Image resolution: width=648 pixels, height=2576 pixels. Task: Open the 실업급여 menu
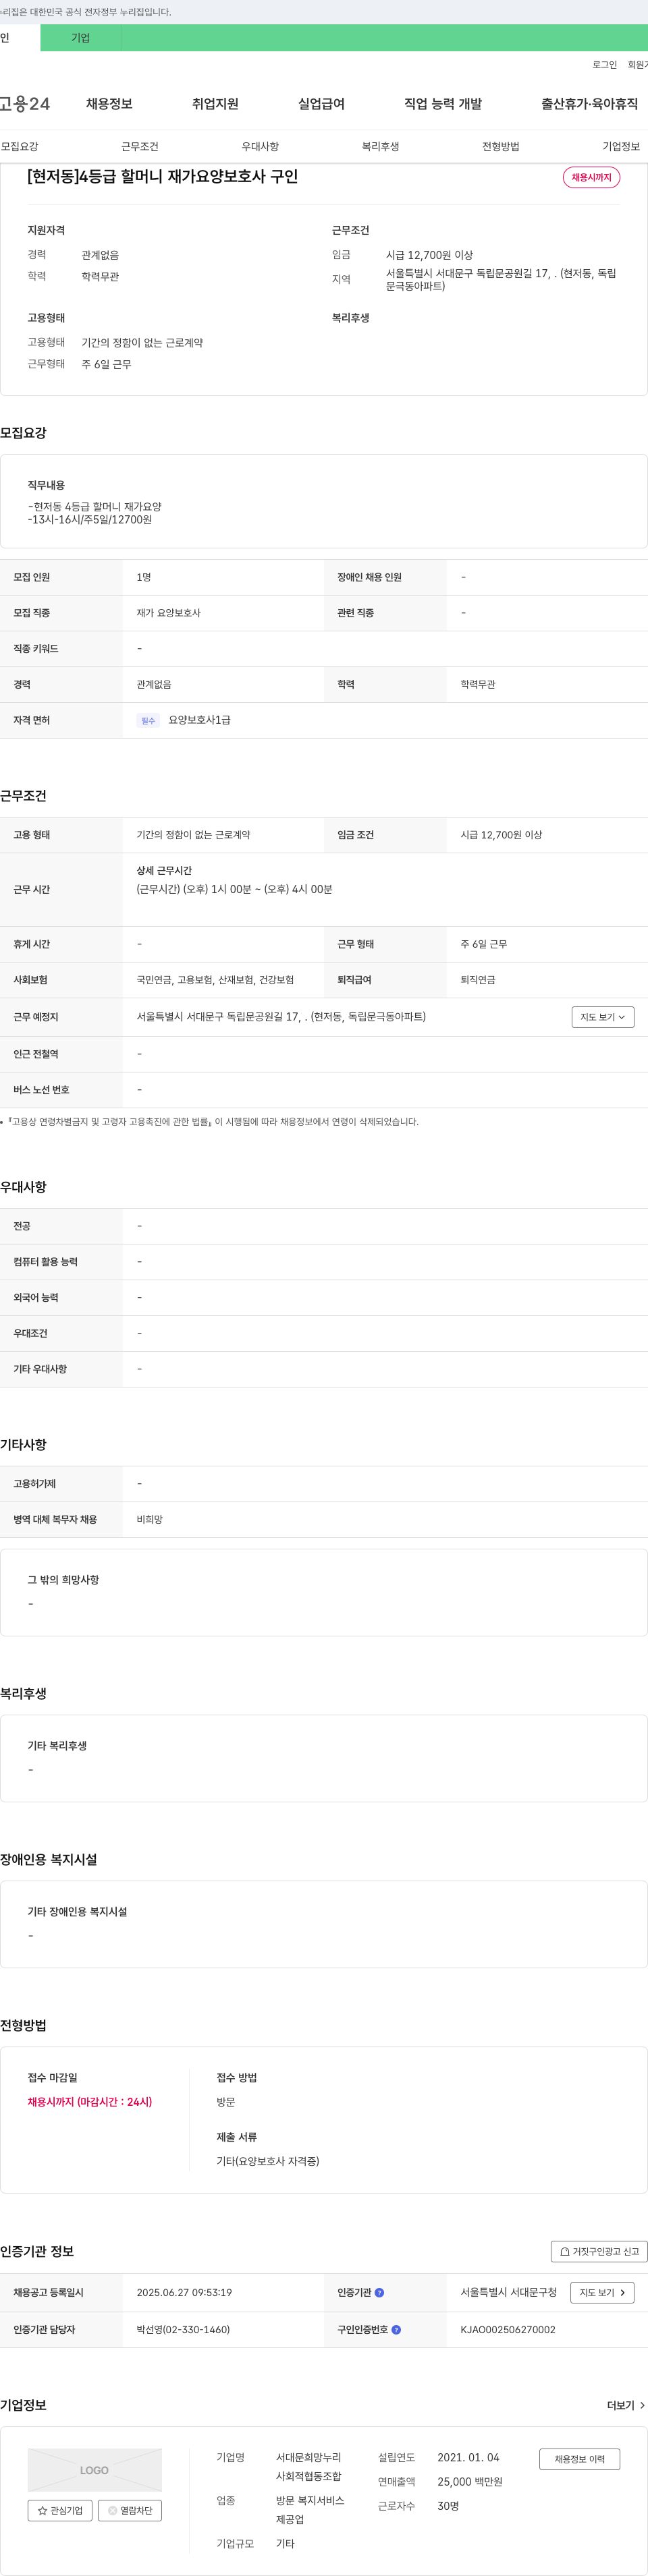point(321,104)
